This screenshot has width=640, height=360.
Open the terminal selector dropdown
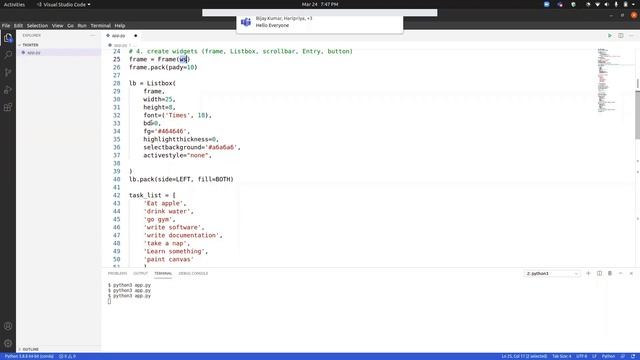pos(552,273)
